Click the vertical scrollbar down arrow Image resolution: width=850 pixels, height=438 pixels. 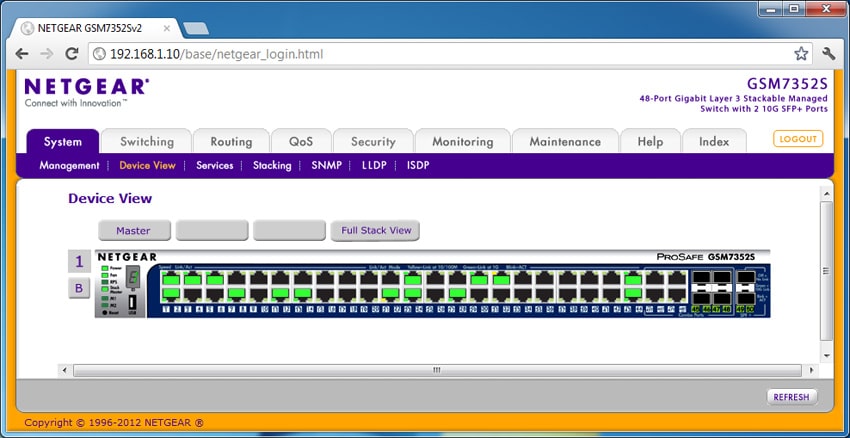click(x=827, y=356)
